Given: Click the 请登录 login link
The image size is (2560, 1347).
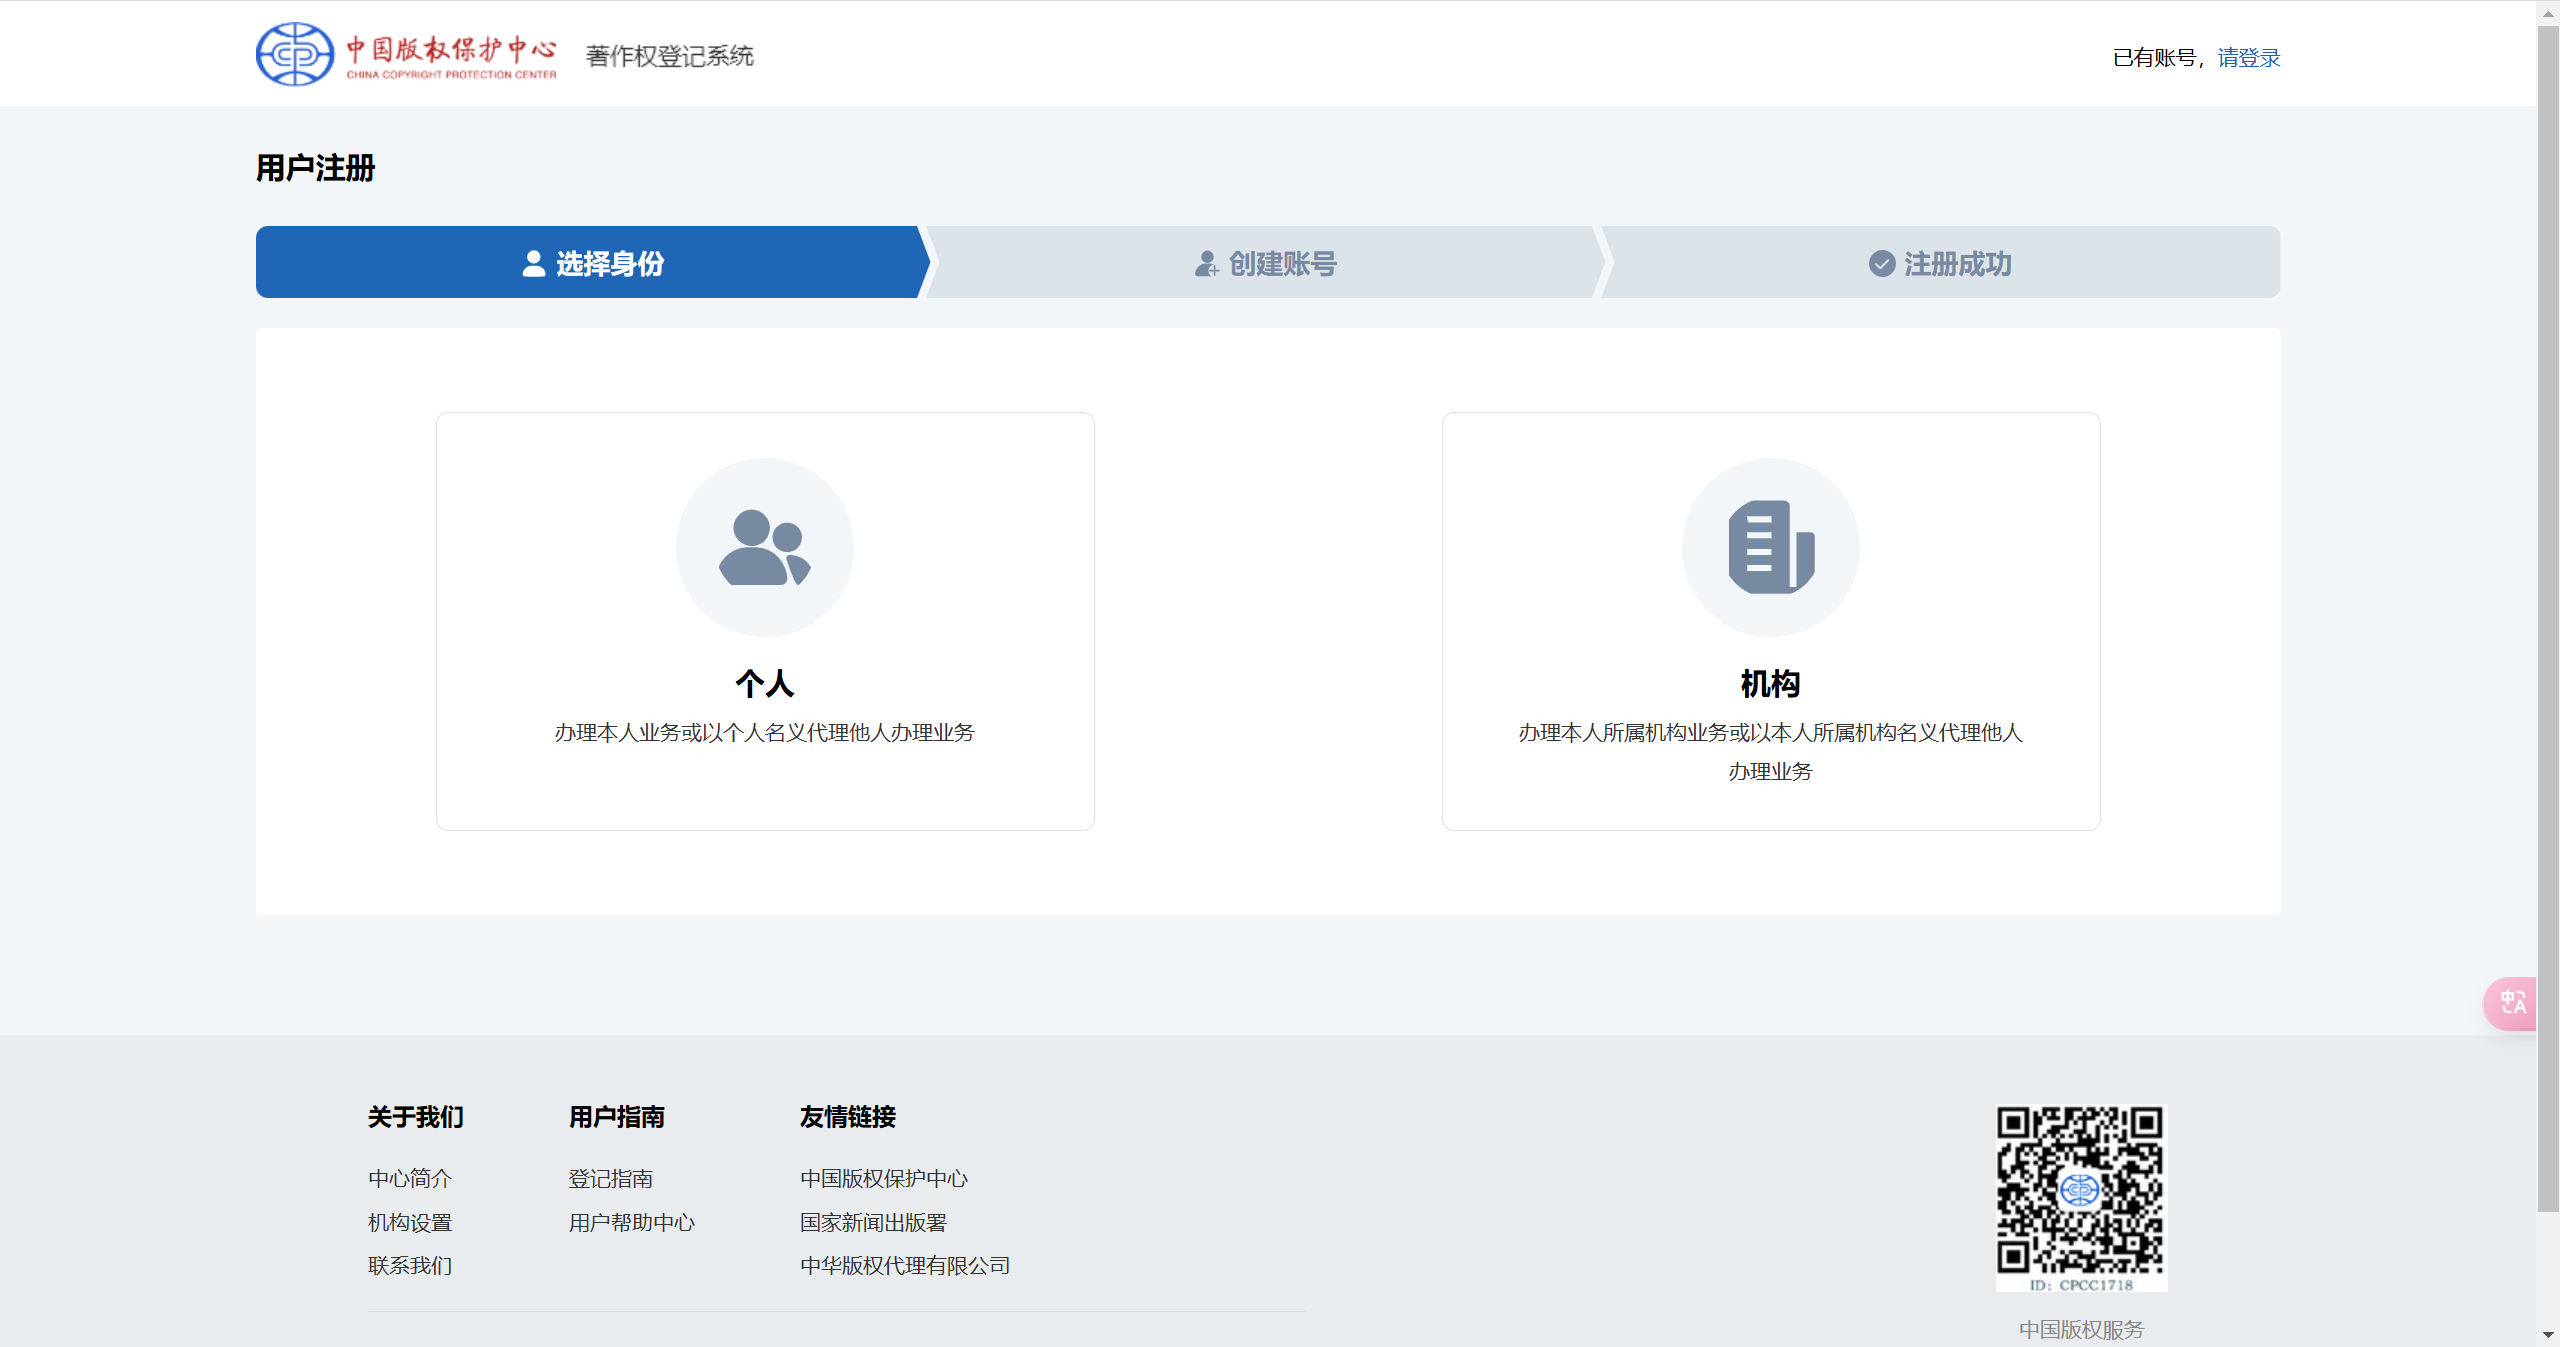Looking at the screenshot, I should [x=2248, y=58].
